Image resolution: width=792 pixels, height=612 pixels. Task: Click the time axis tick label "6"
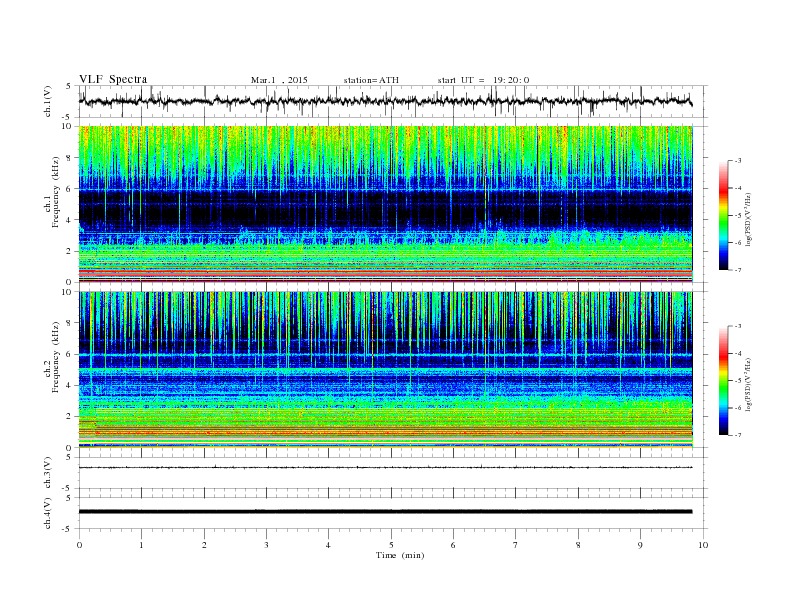tap(453, 545)
